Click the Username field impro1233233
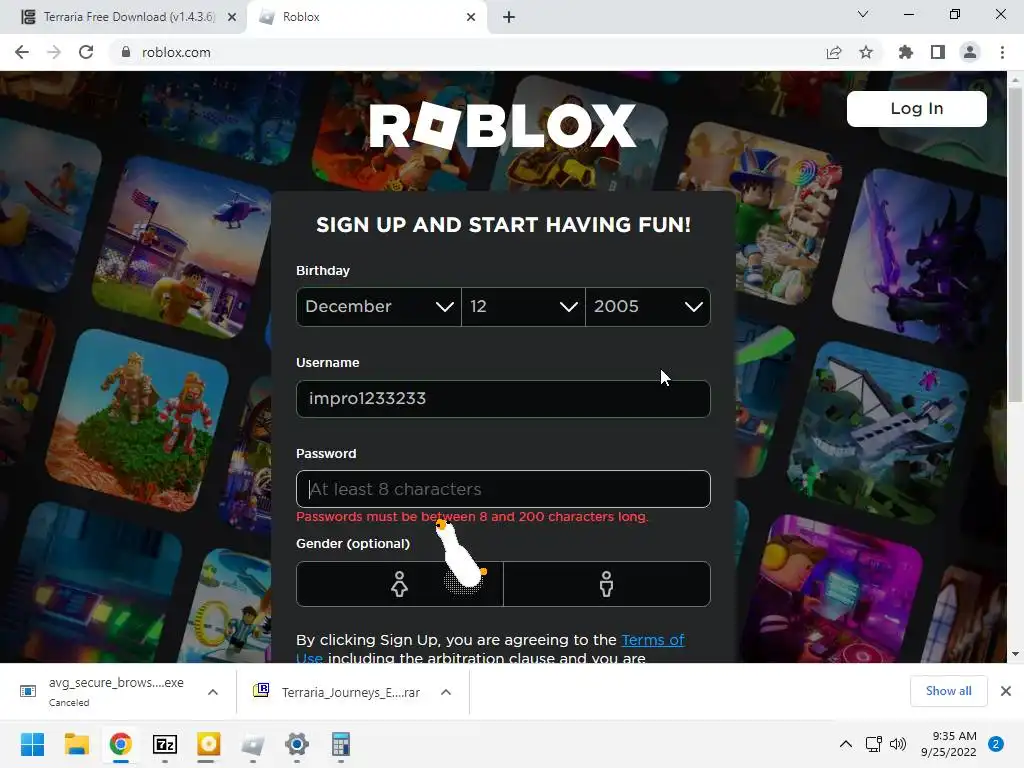This screenshot has height=768, width=1024. (x=503, y=398)
